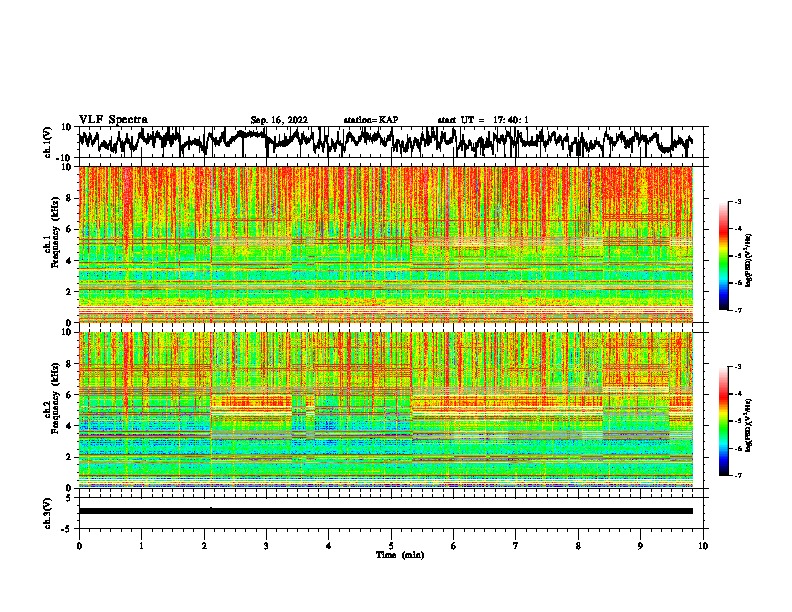The width and height of the screenshot is (792, 612).
Task: Click the 'start UT = 17:40:1' text
Action: click(482, 120)
